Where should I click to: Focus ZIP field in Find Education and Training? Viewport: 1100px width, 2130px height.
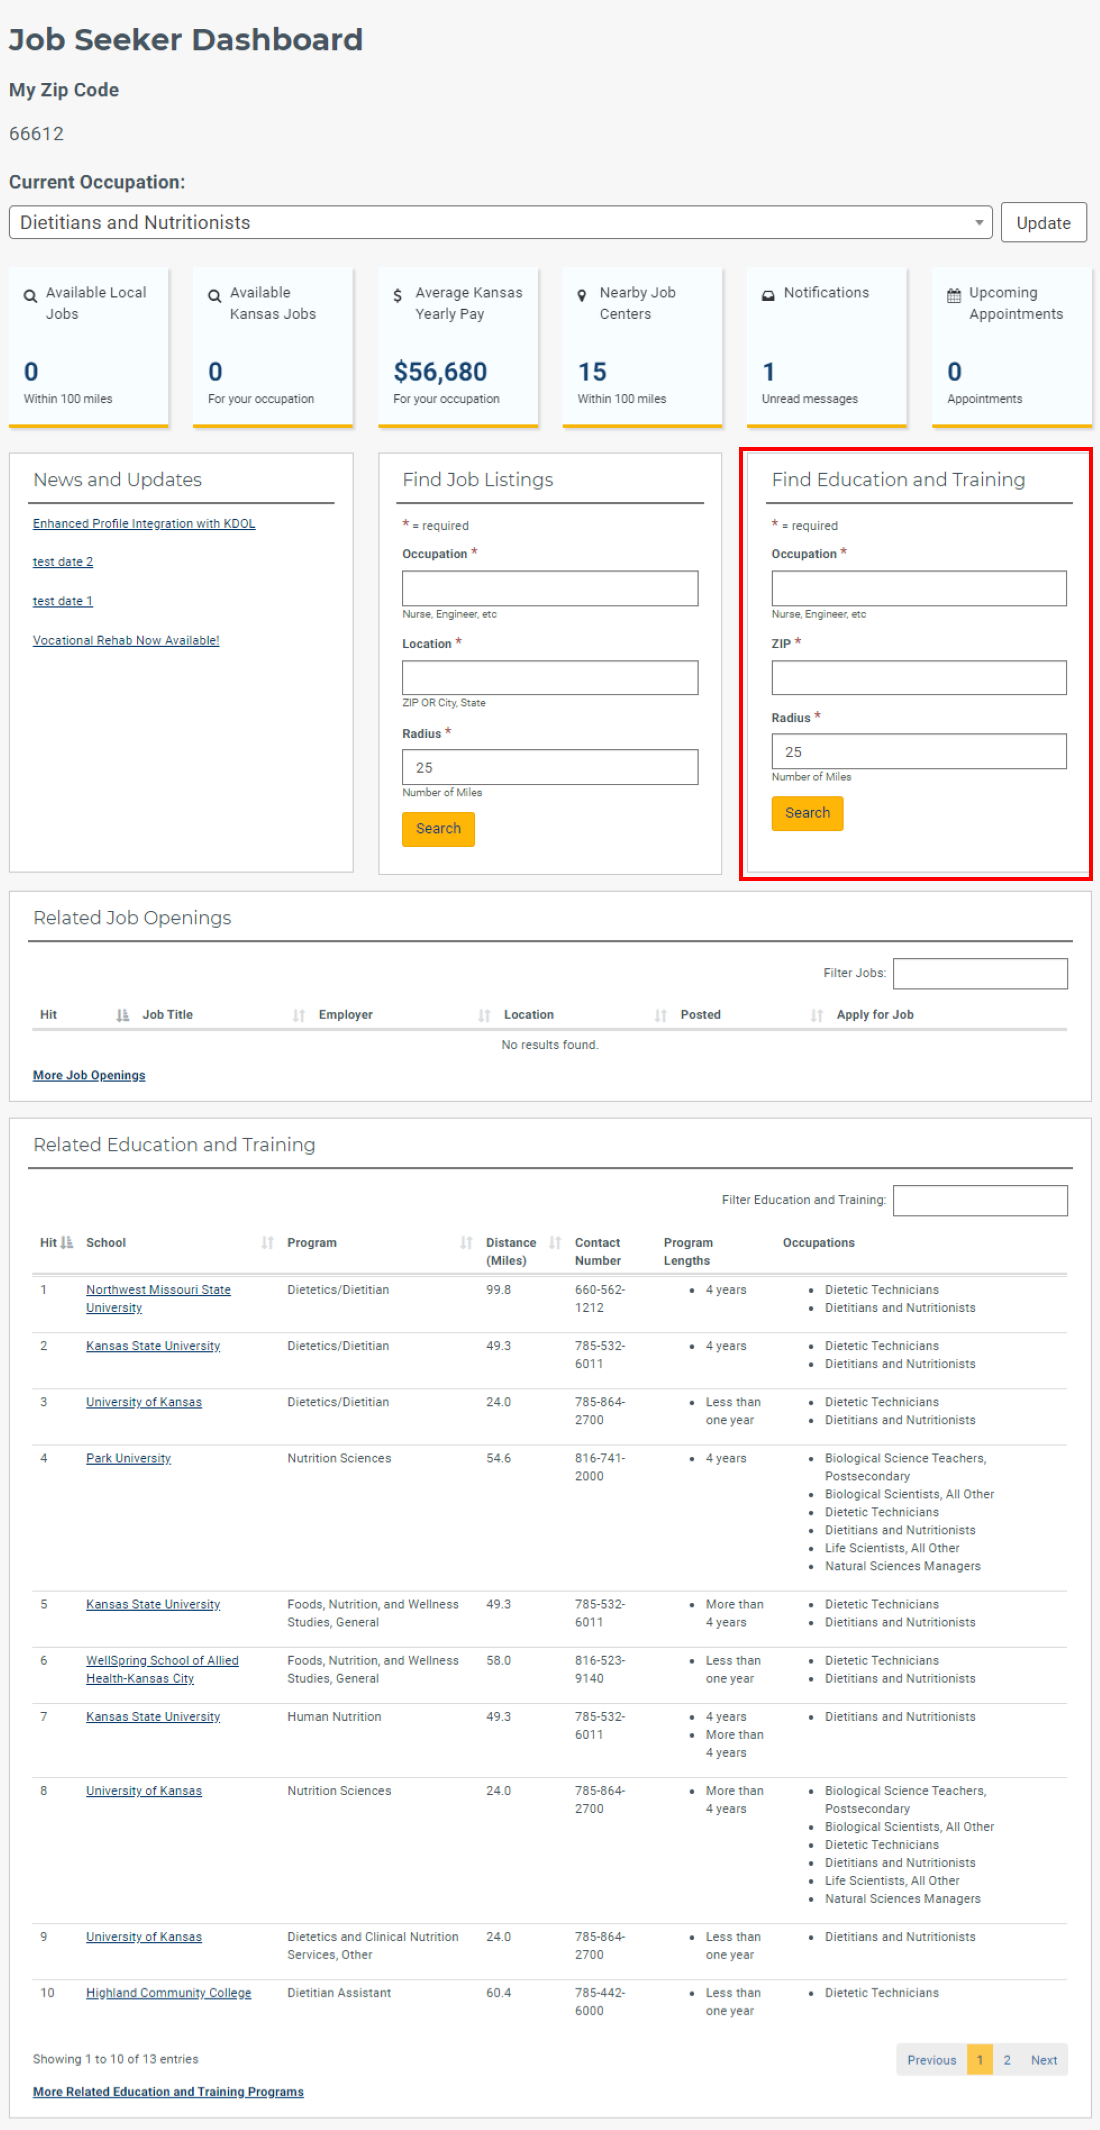(919, 678)
